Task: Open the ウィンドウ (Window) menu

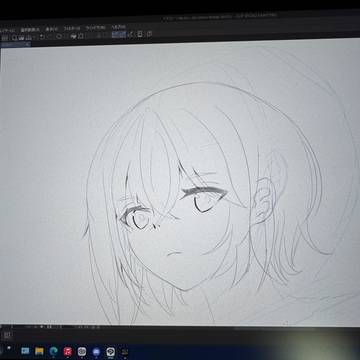Action: [95, 28]
